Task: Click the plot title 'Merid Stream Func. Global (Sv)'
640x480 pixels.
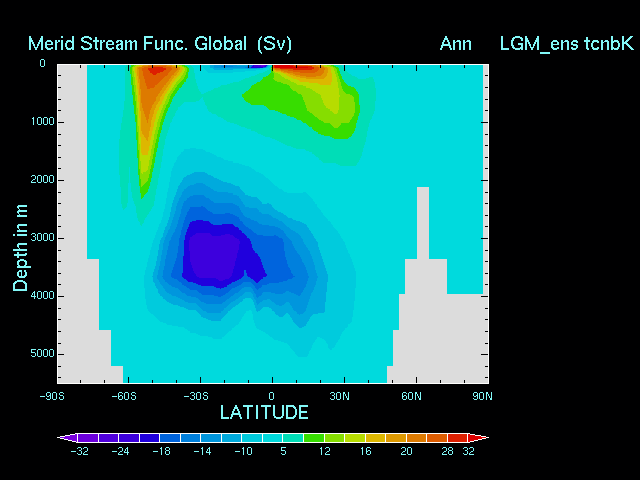Action: [160, 44]
